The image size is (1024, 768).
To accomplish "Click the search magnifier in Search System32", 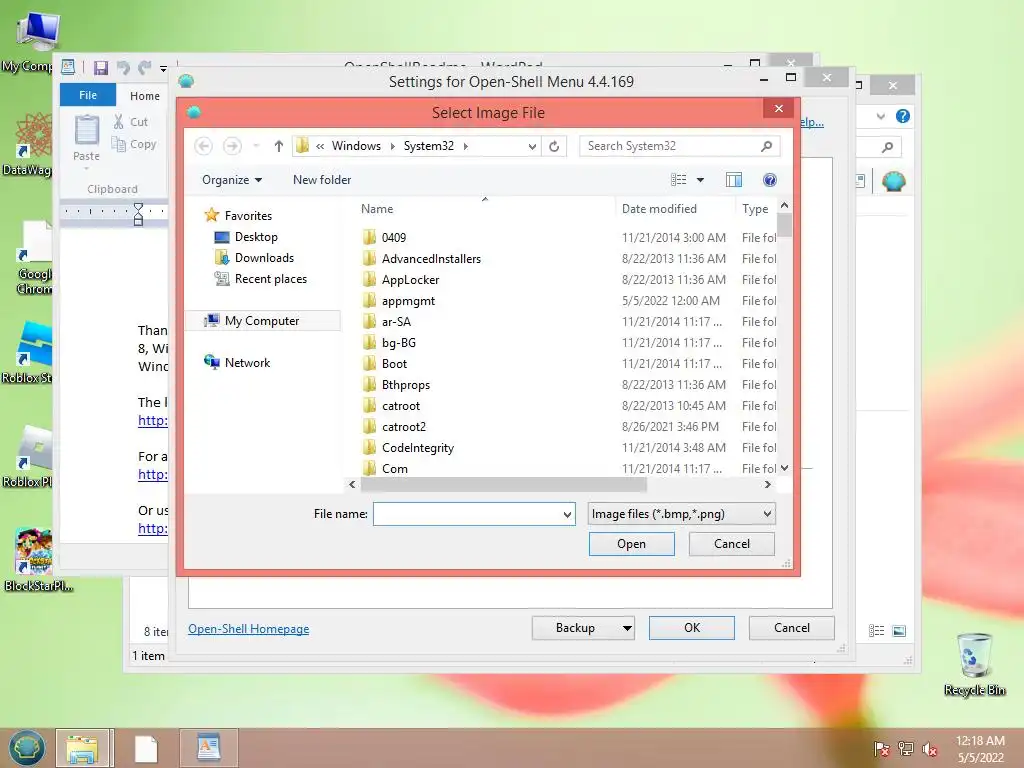I will [767, 146].
